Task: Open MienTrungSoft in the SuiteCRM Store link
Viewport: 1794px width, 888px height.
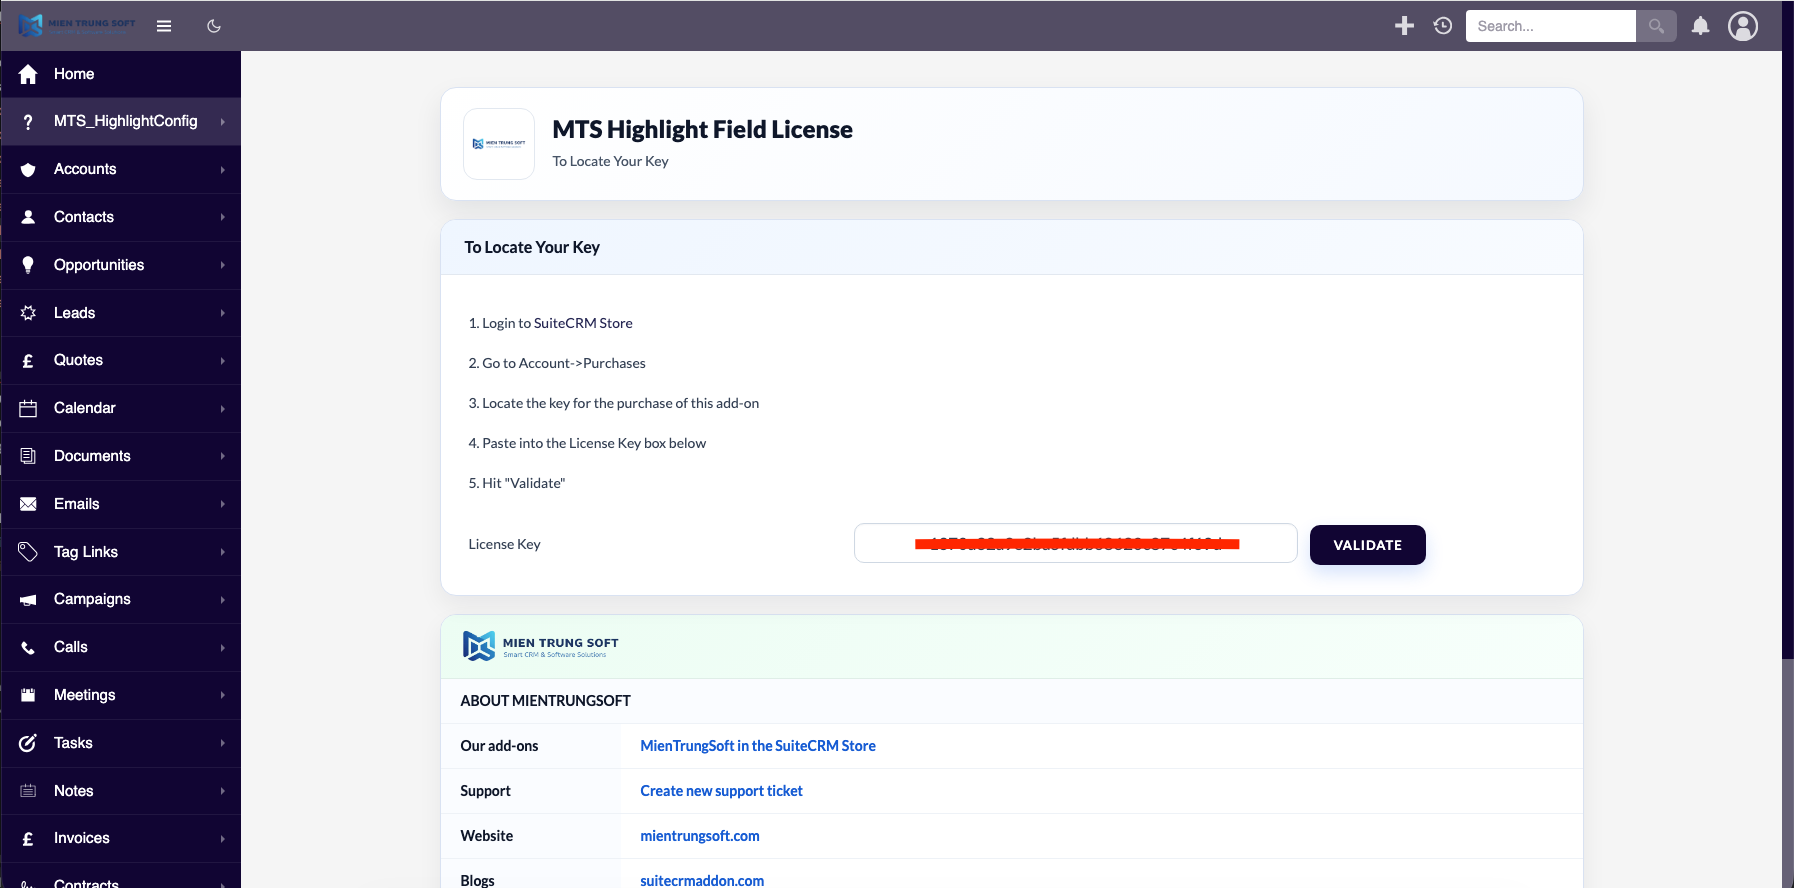Action: tap(758, 746)
